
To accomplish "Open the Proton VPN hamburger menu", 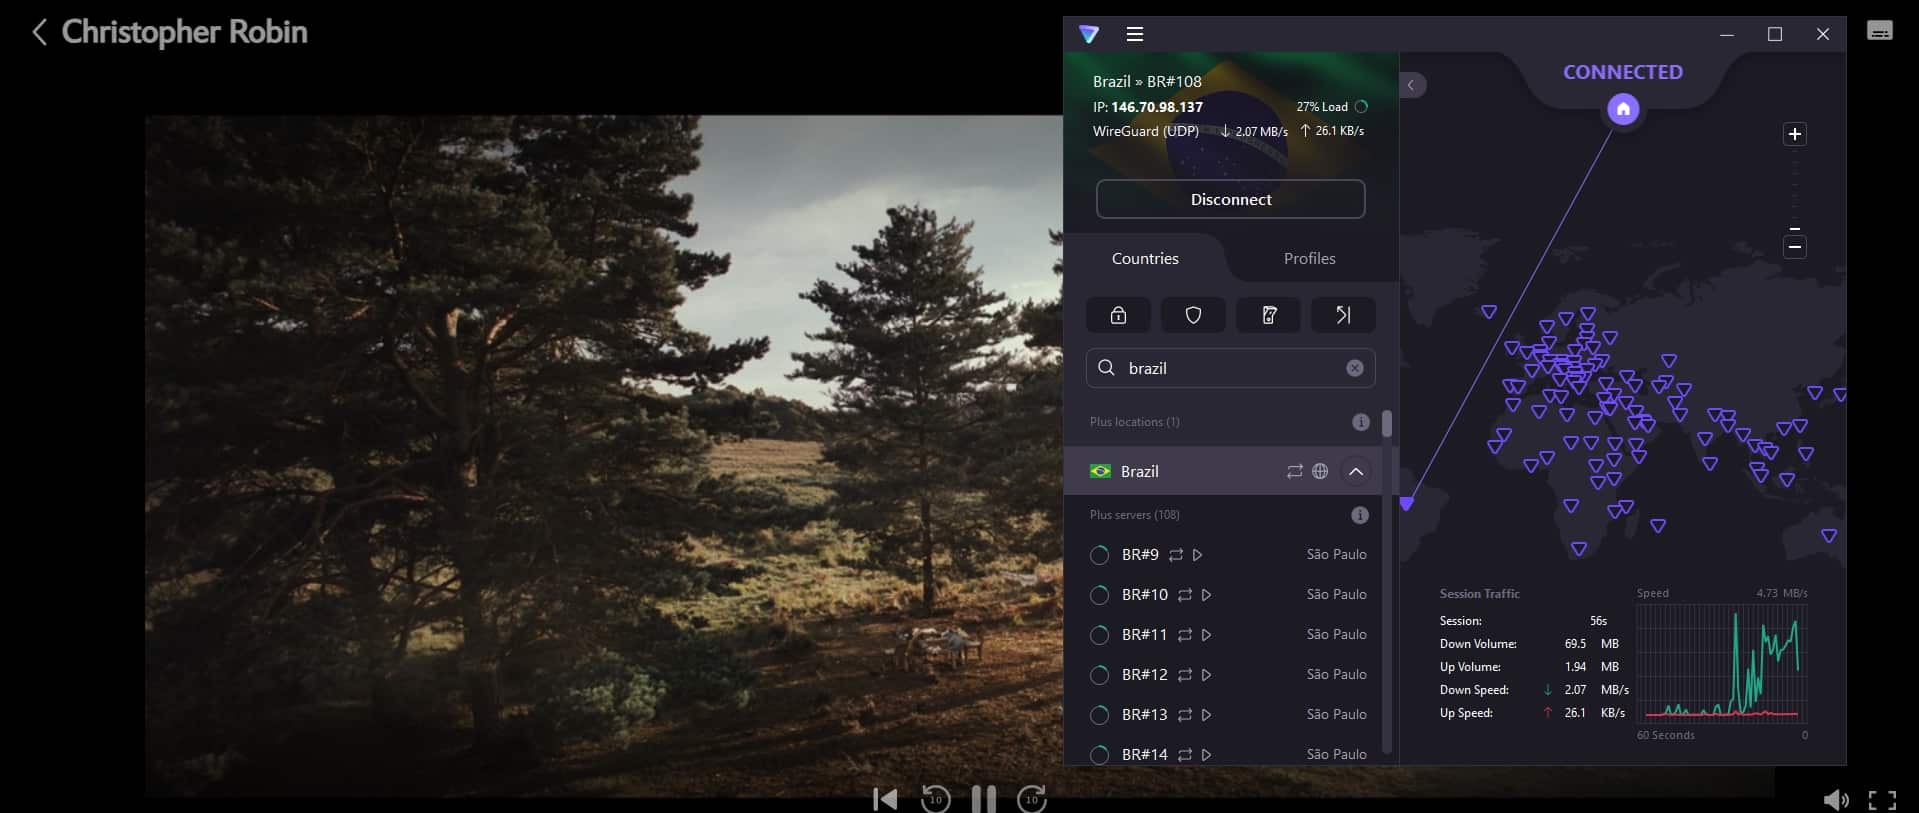I will [1134, 34].
